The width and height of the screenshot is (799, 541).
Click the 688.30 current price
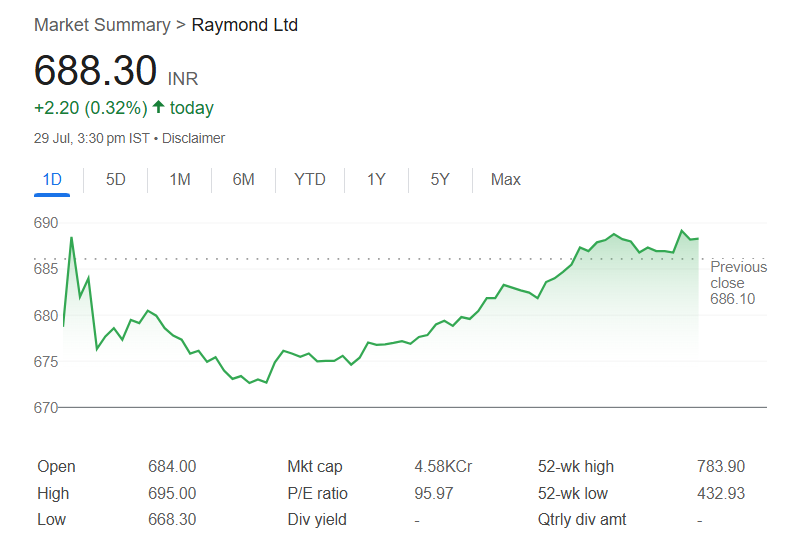pyautogui.click(x=95, y=70)
